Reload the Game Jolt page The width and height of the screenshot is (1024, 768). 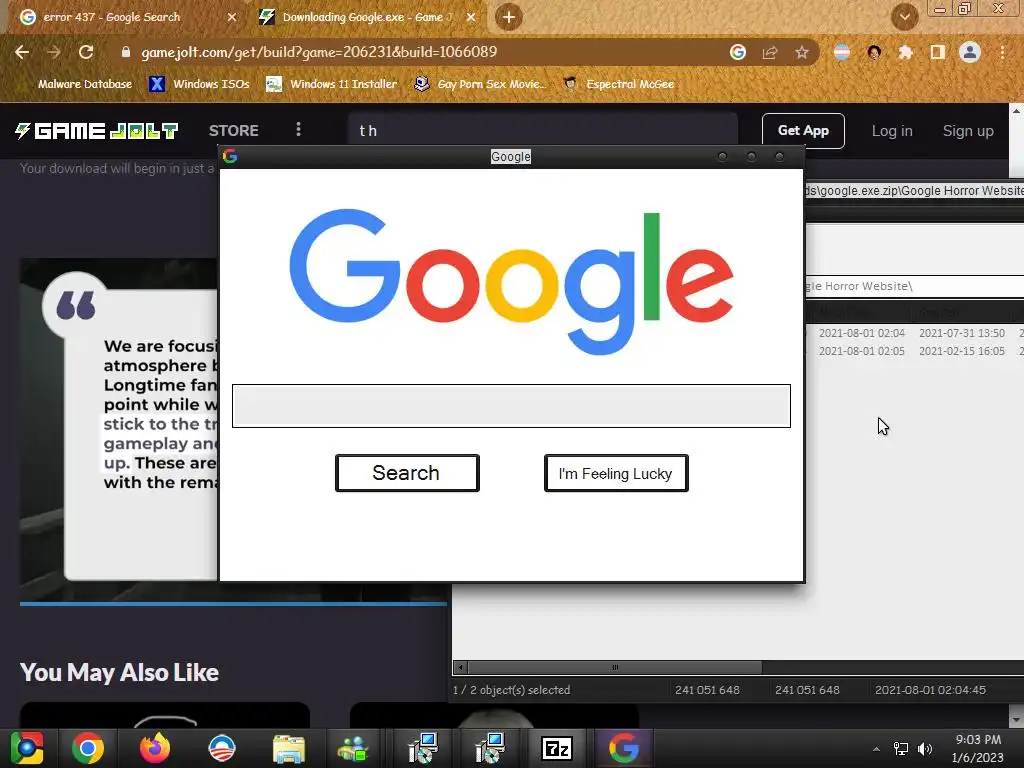[x=86, y=52]
